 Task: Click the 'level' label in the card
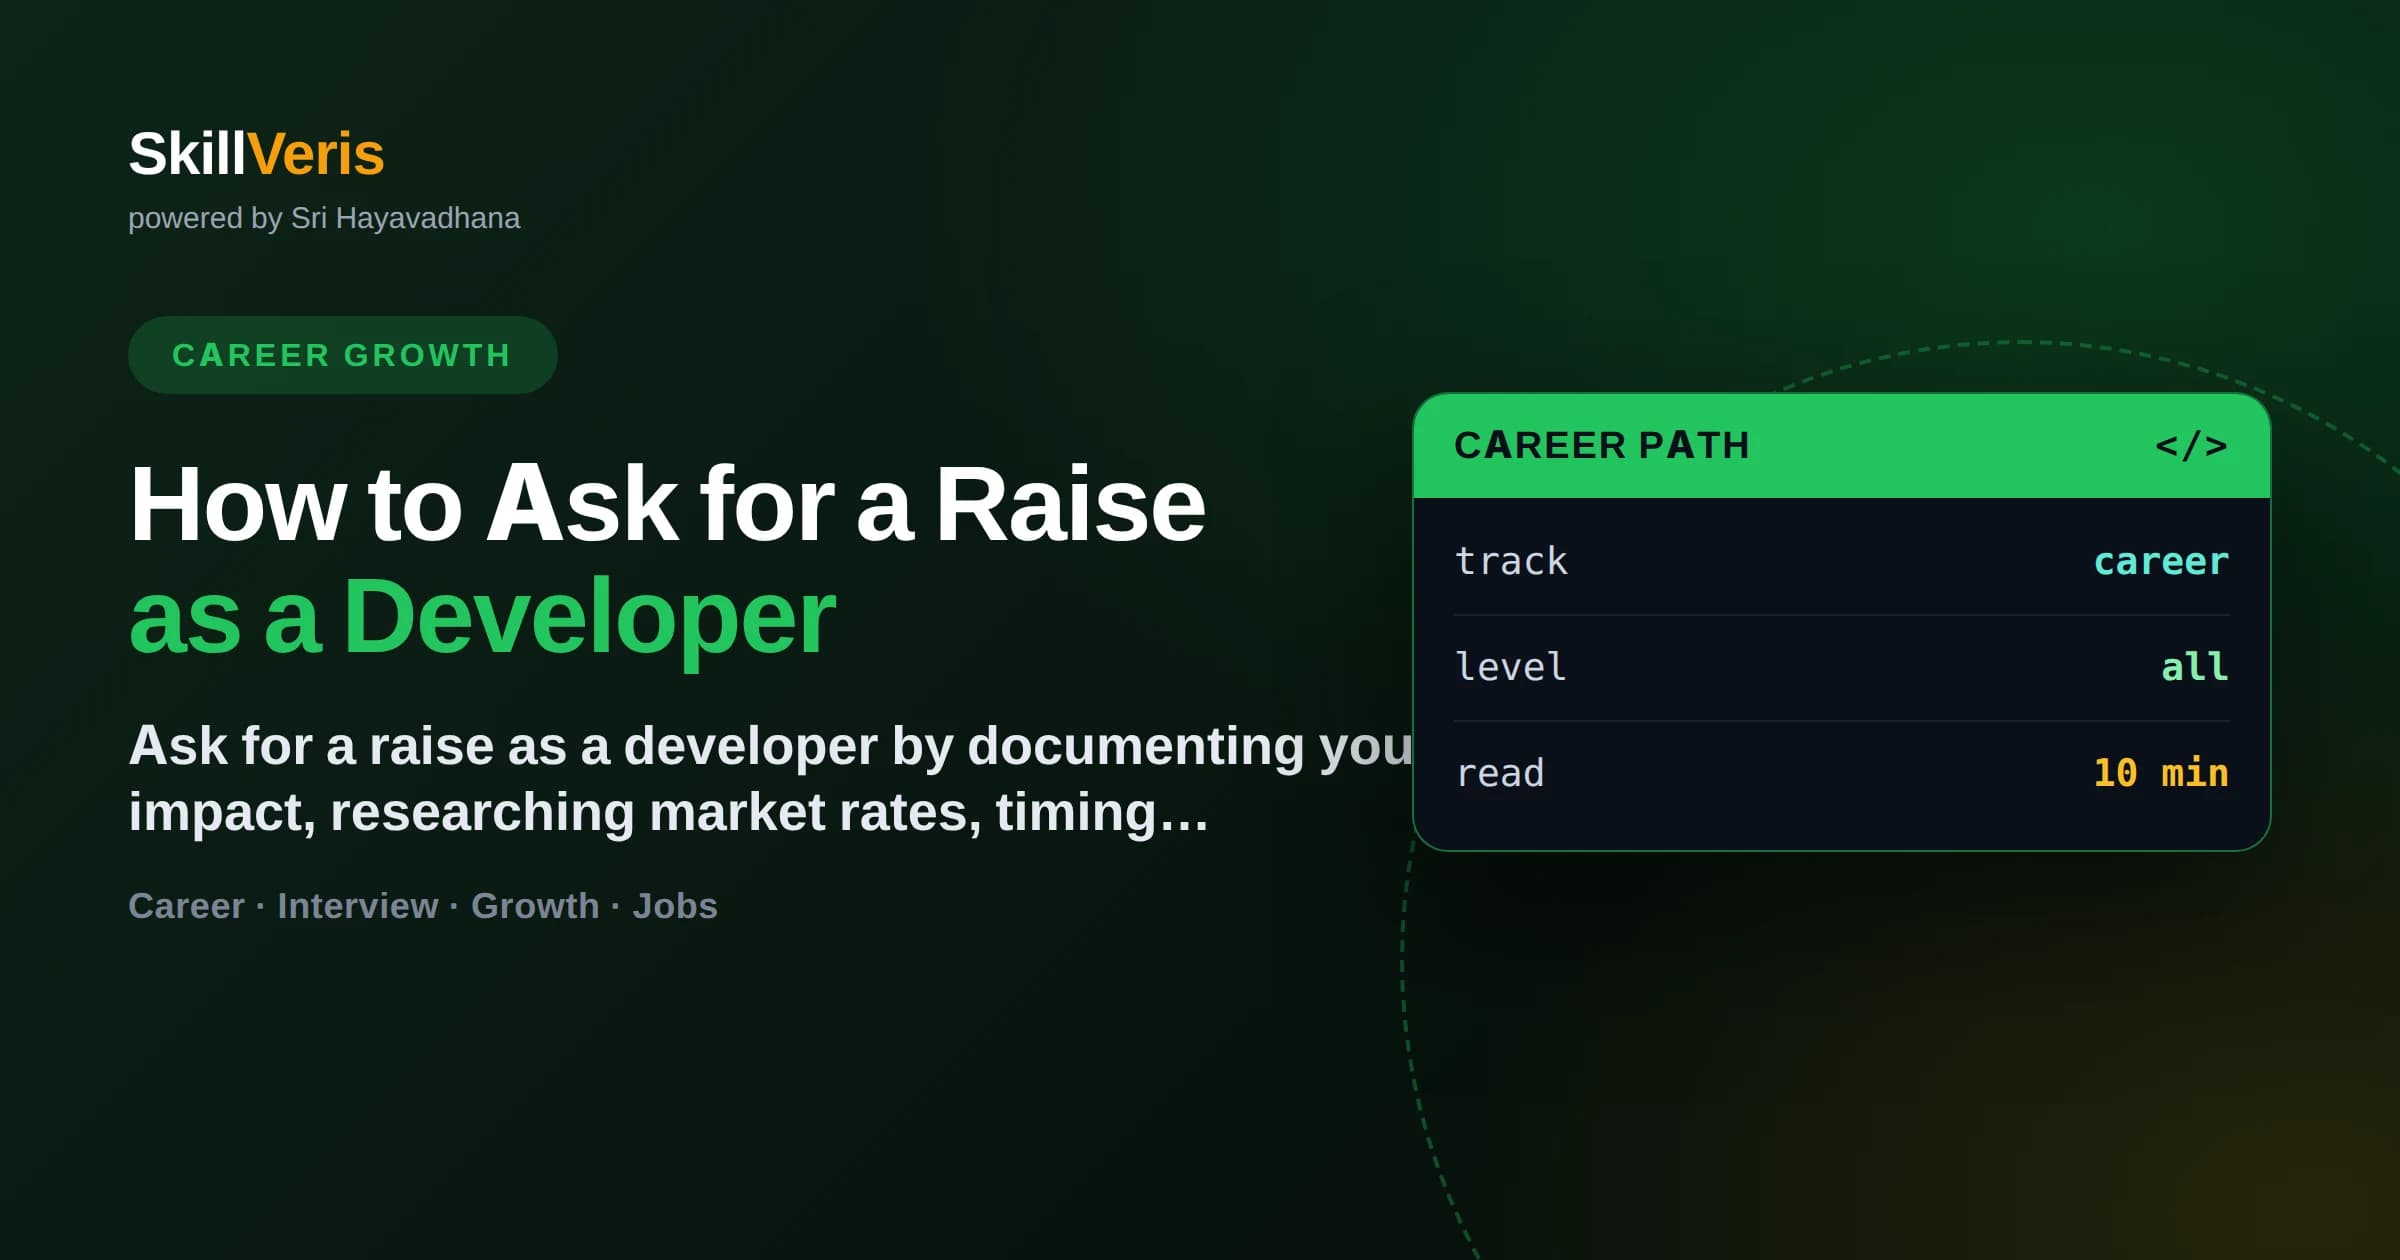(1510, 667)
